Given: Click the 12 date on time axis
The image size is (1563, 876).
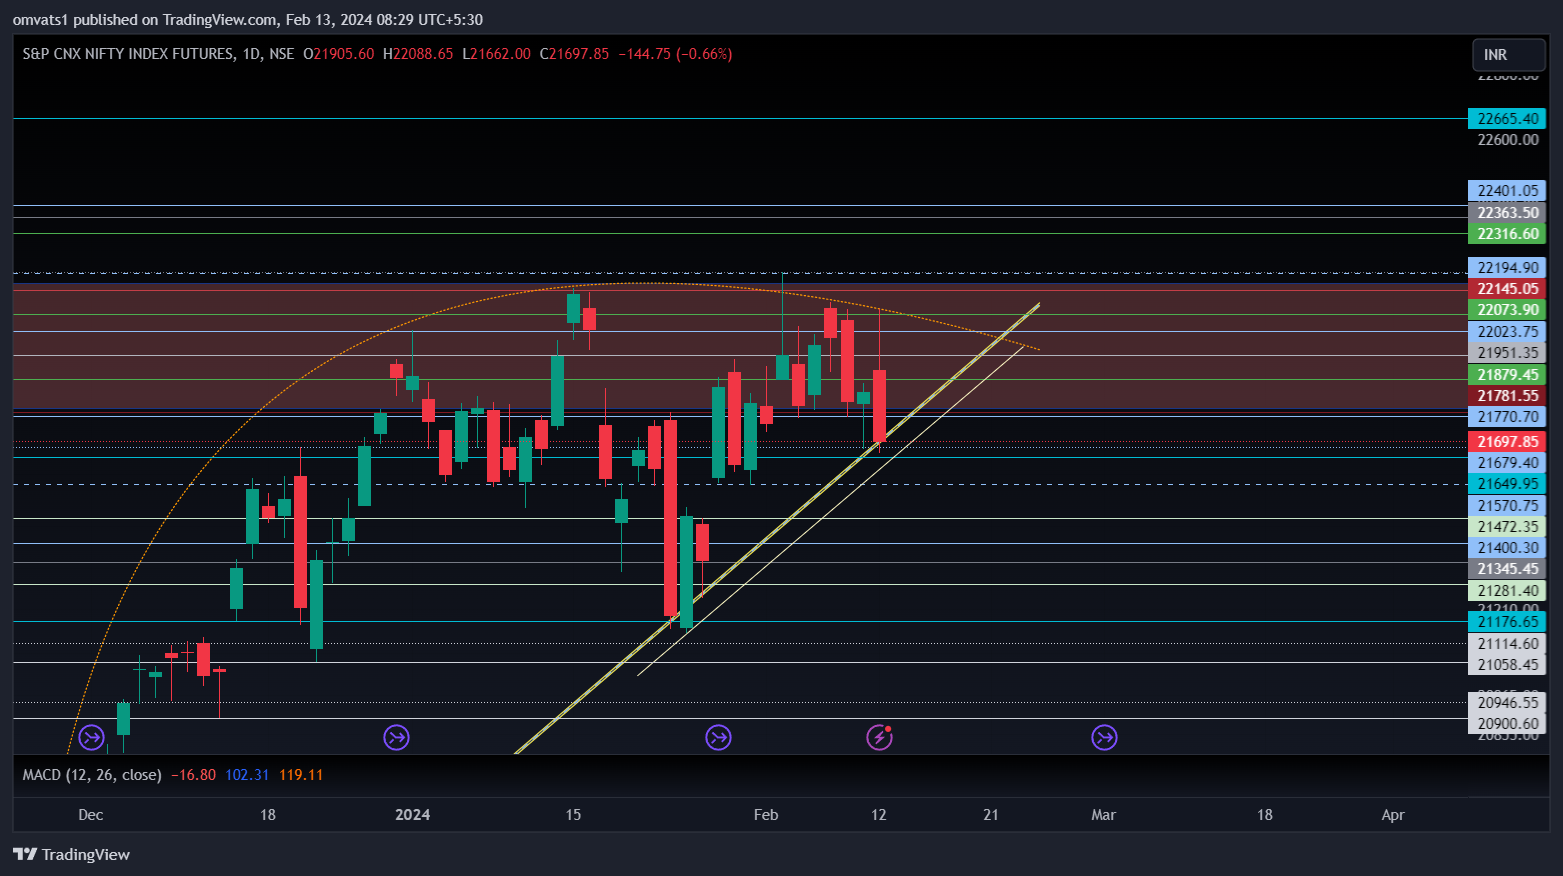Looking at the screenshot, I should [x=879, y=815].
